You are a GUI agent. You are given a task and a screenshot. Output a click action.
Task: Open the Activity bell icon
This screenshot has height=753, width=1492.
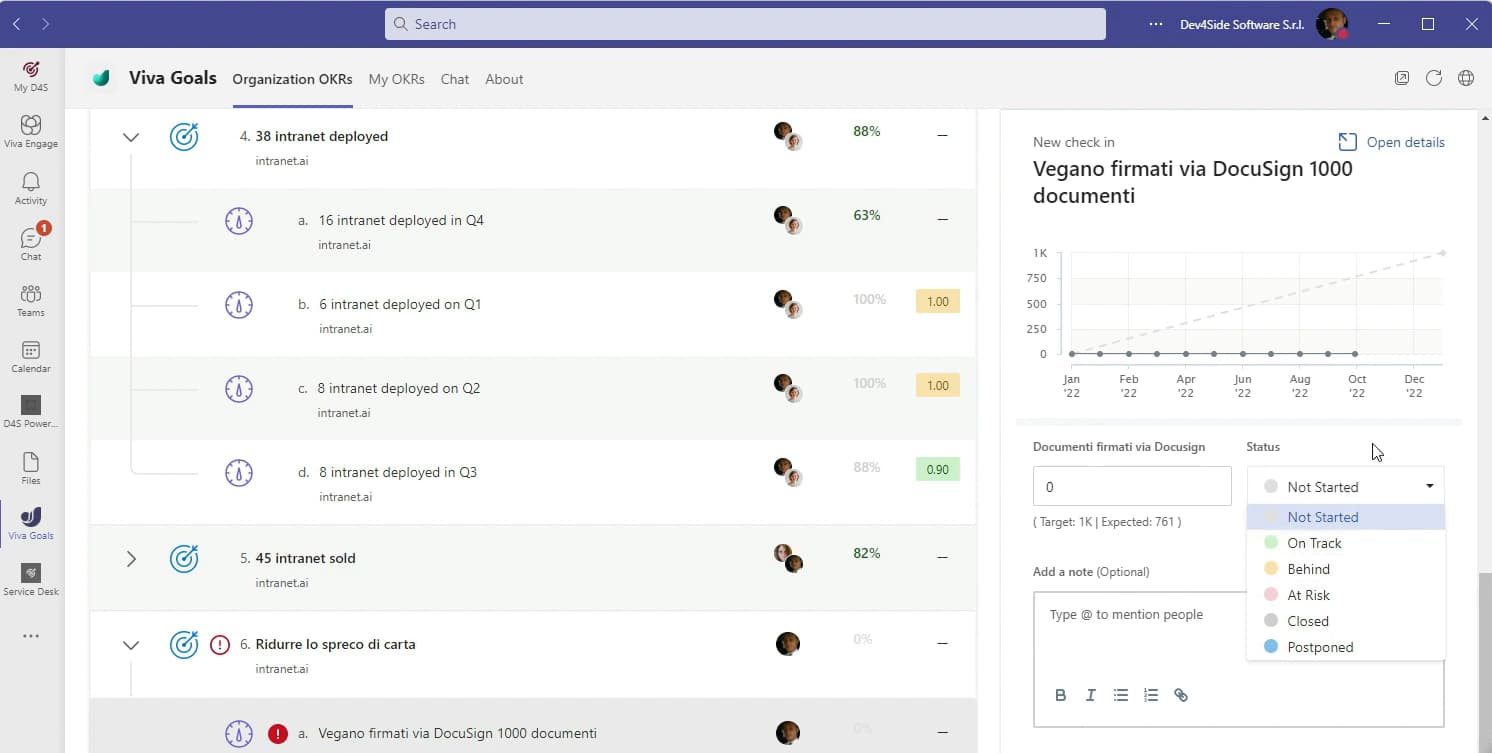pyautogui.click(x=31, y=187)
